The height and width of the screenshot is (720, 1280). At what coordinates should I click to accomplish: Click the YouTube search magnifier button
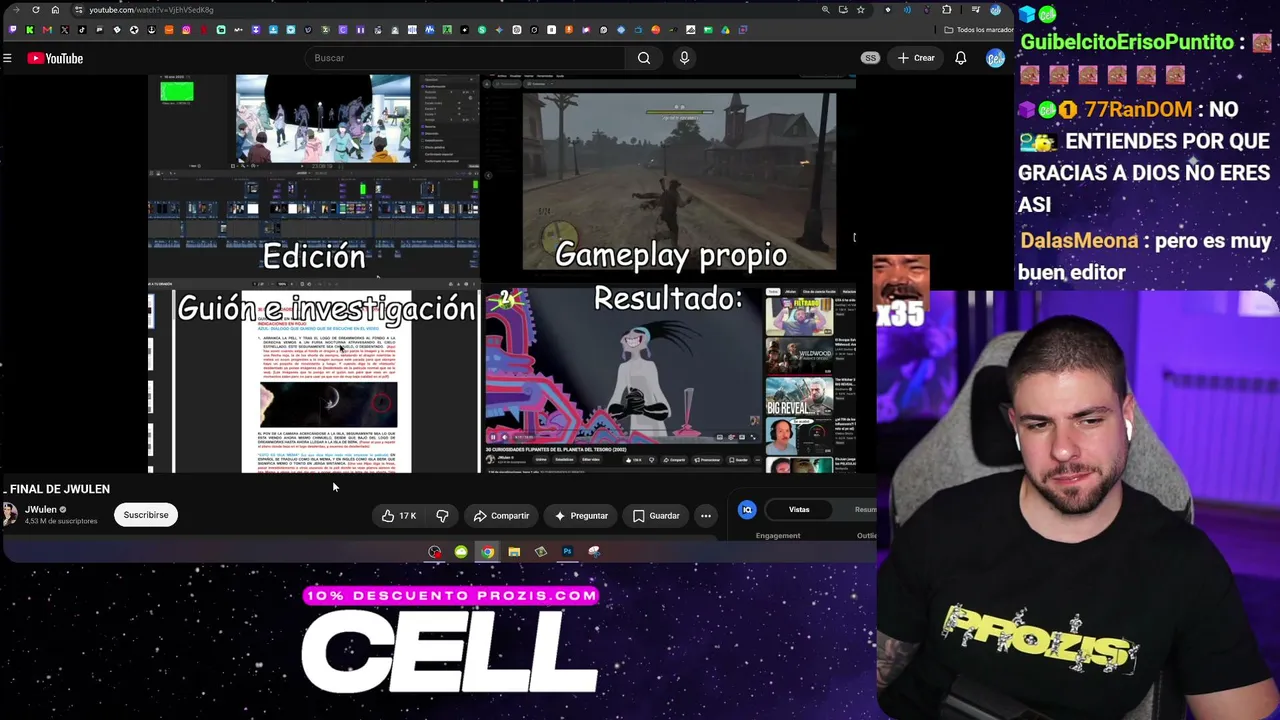pos(644,58)
